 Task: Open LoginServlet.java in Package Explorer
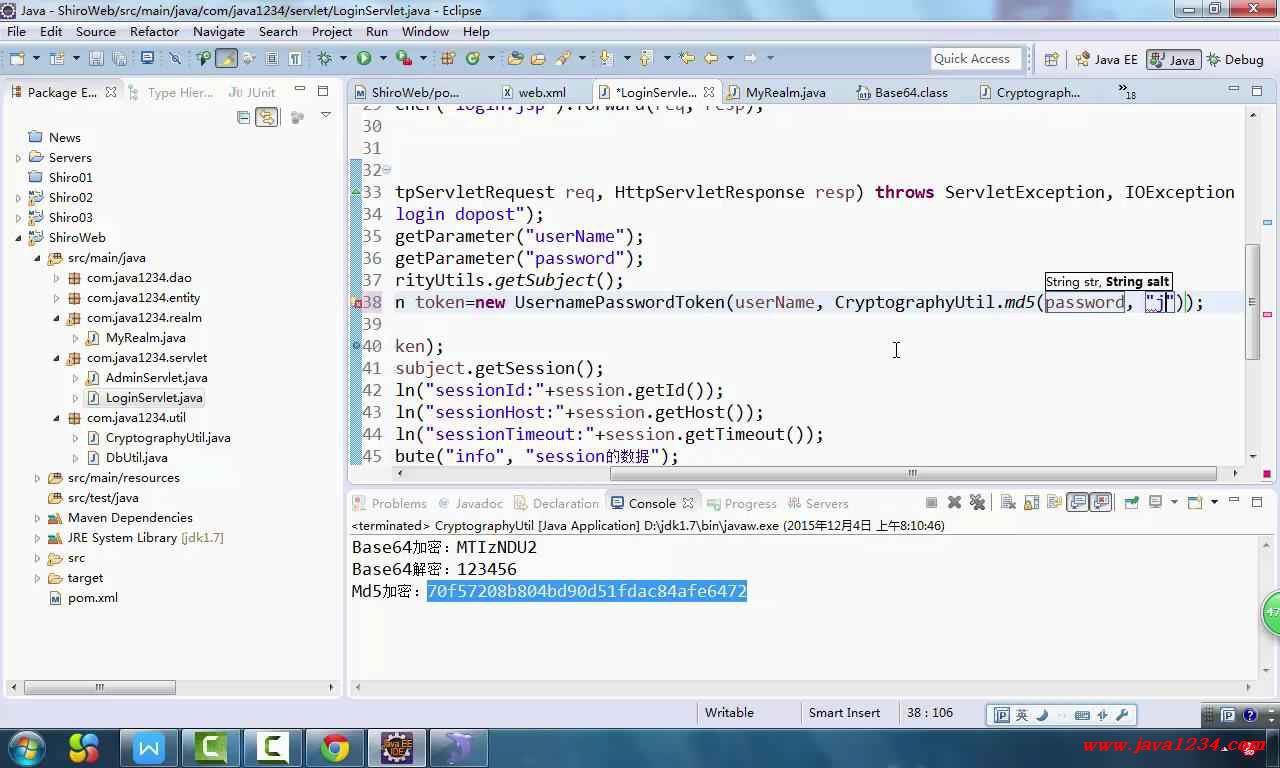(x=154, y=398)
